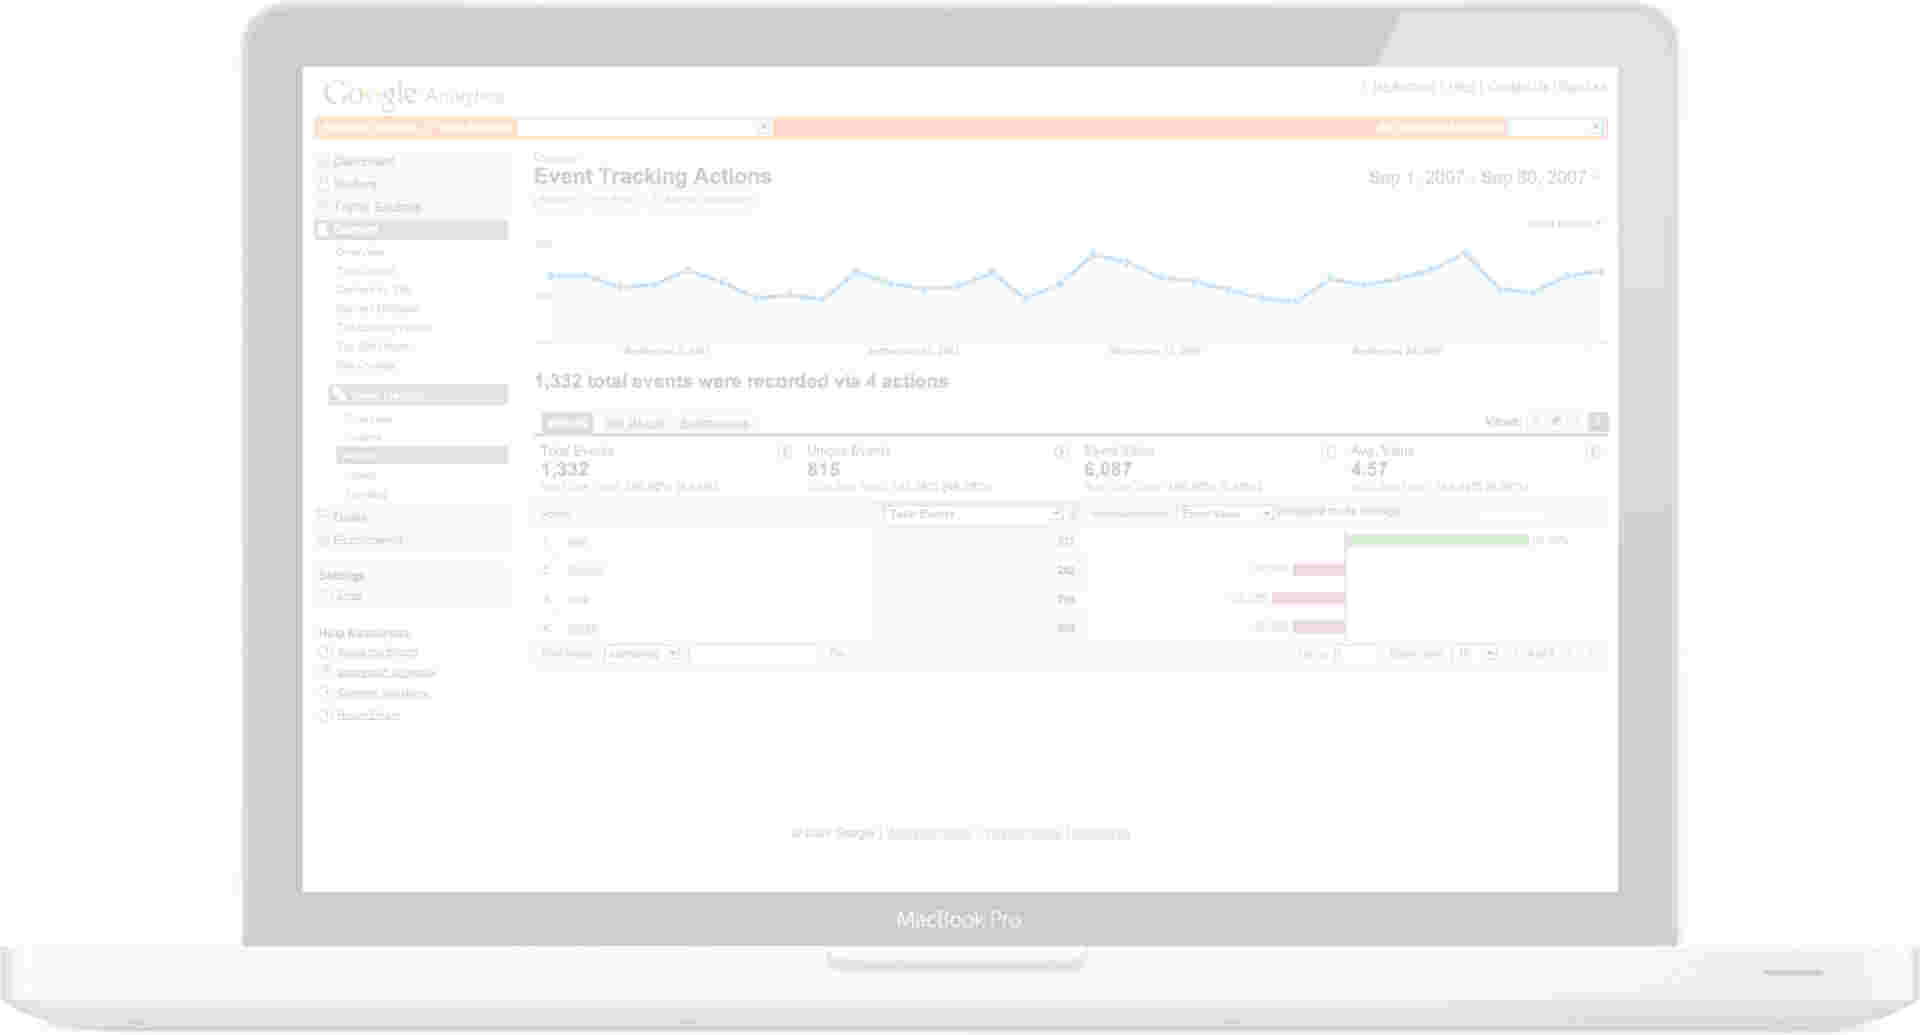Open the Find Action containing dropdown
1920x1035 pixels.
642,654
